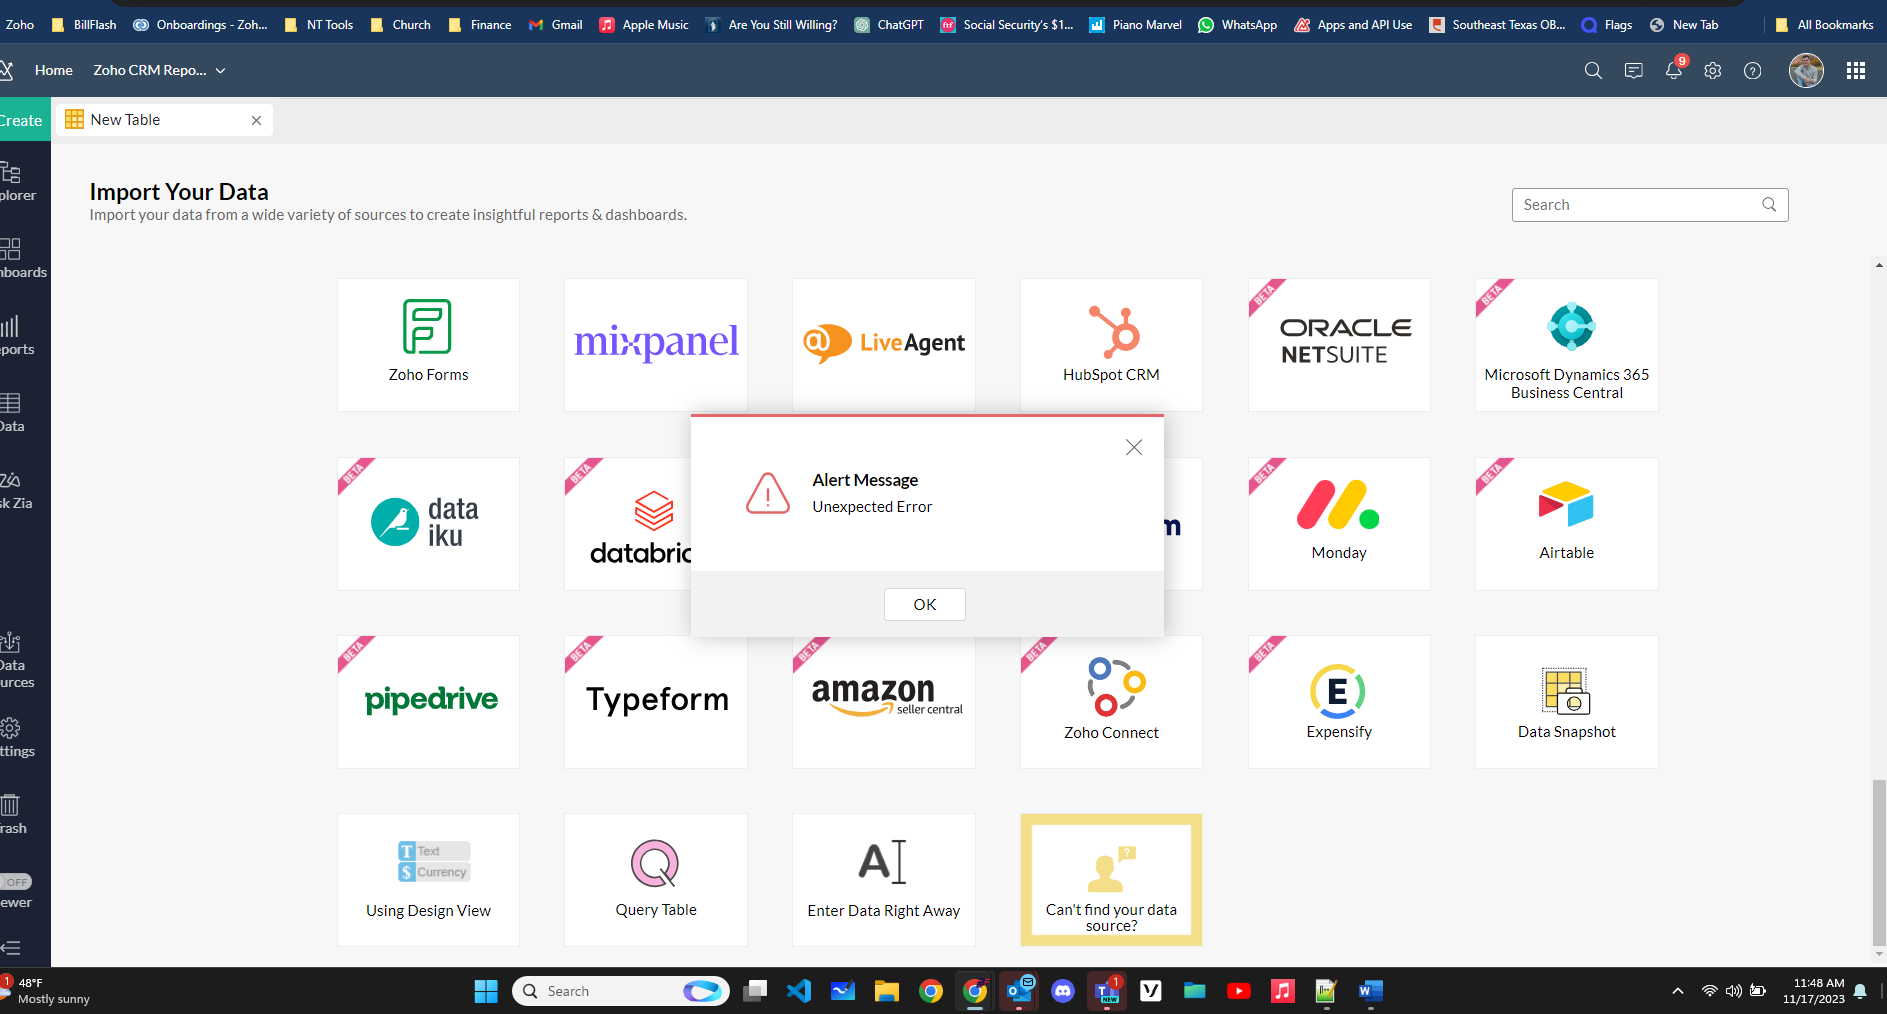The height and width of the screenshot is (1014, 1887).
Task: Click the taskbar Search box
Action: click(621, 991)
